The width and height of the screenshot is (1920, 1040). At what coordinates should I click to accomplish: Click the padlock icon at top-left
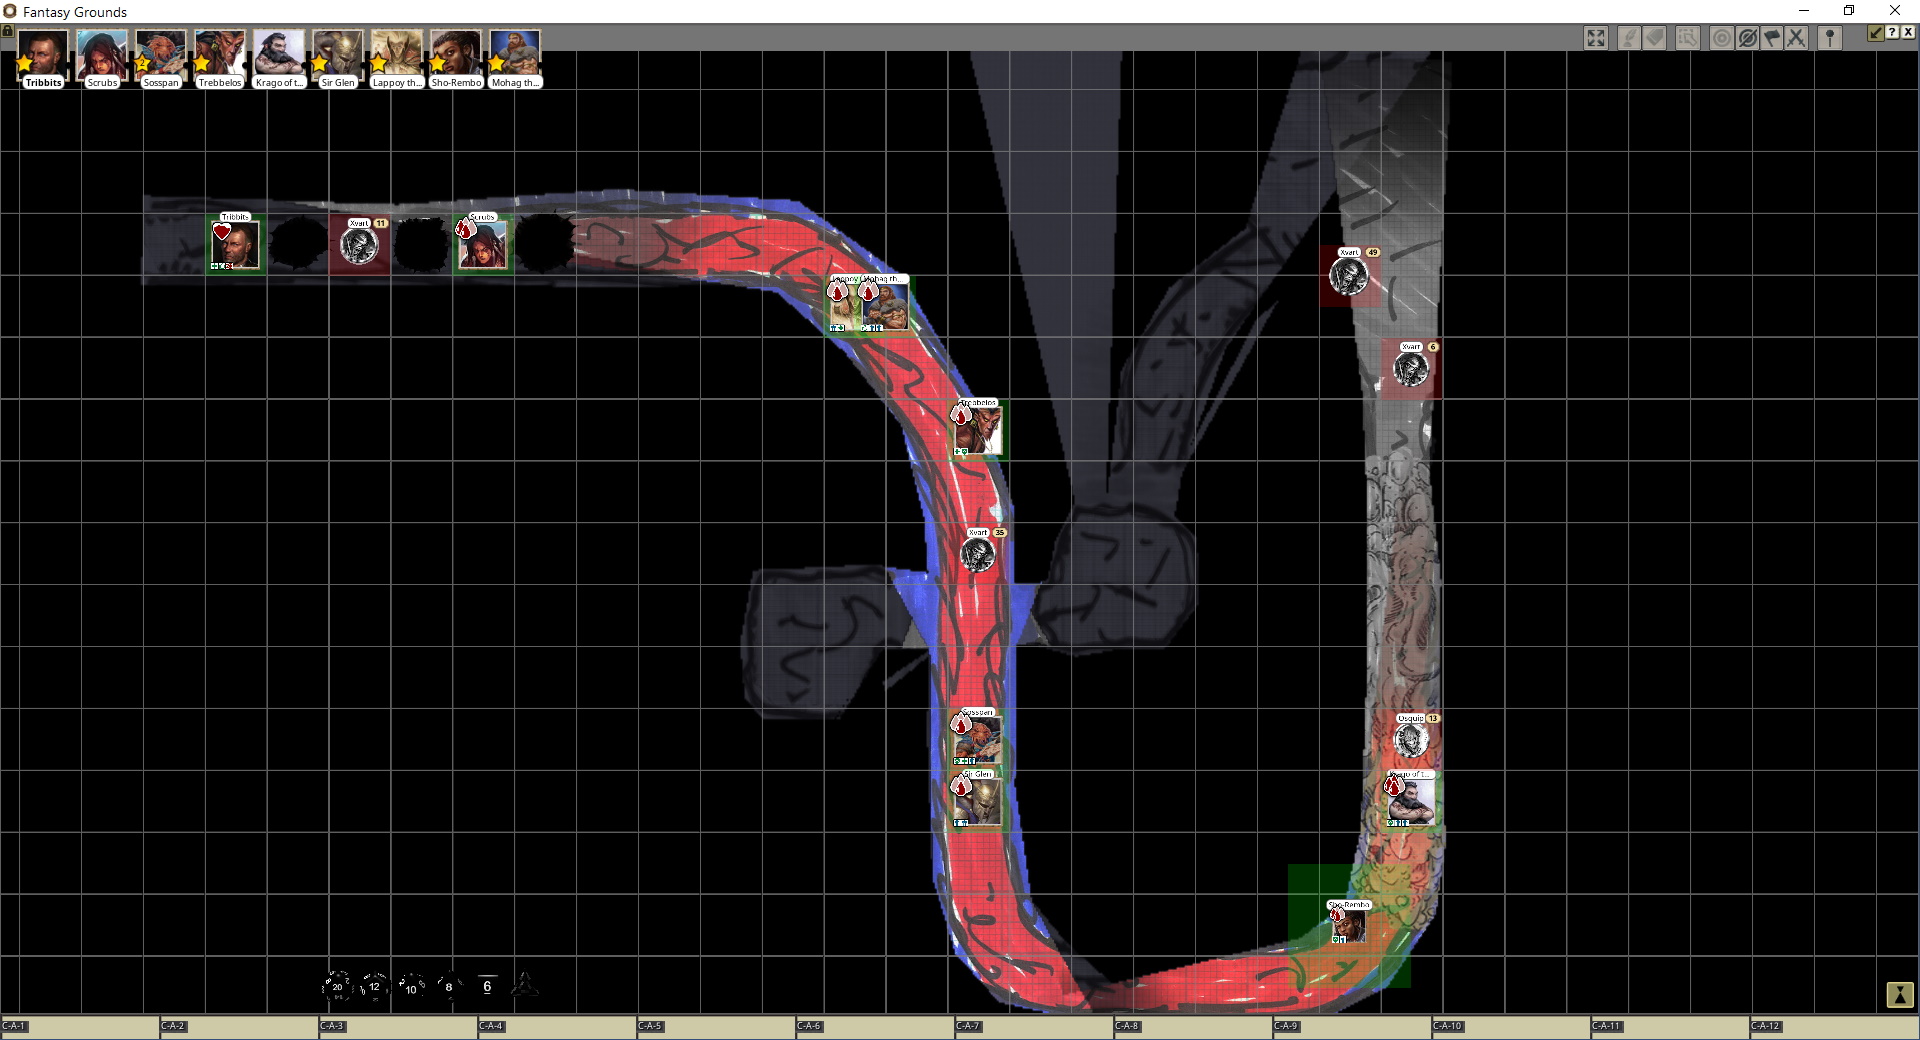point(7,31)
